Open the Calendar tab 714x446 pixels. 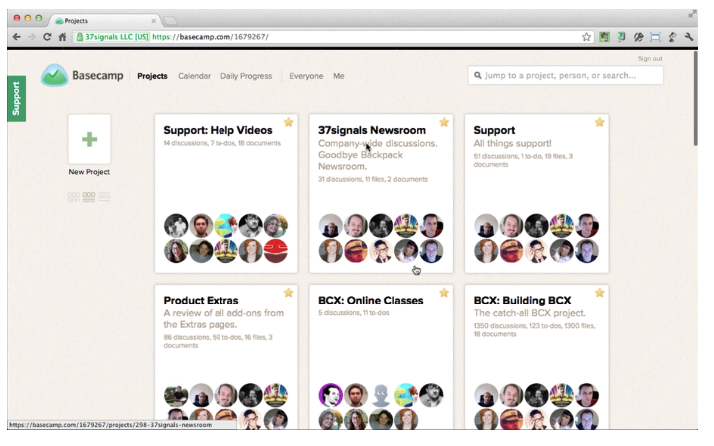click(x=194, y=76)
